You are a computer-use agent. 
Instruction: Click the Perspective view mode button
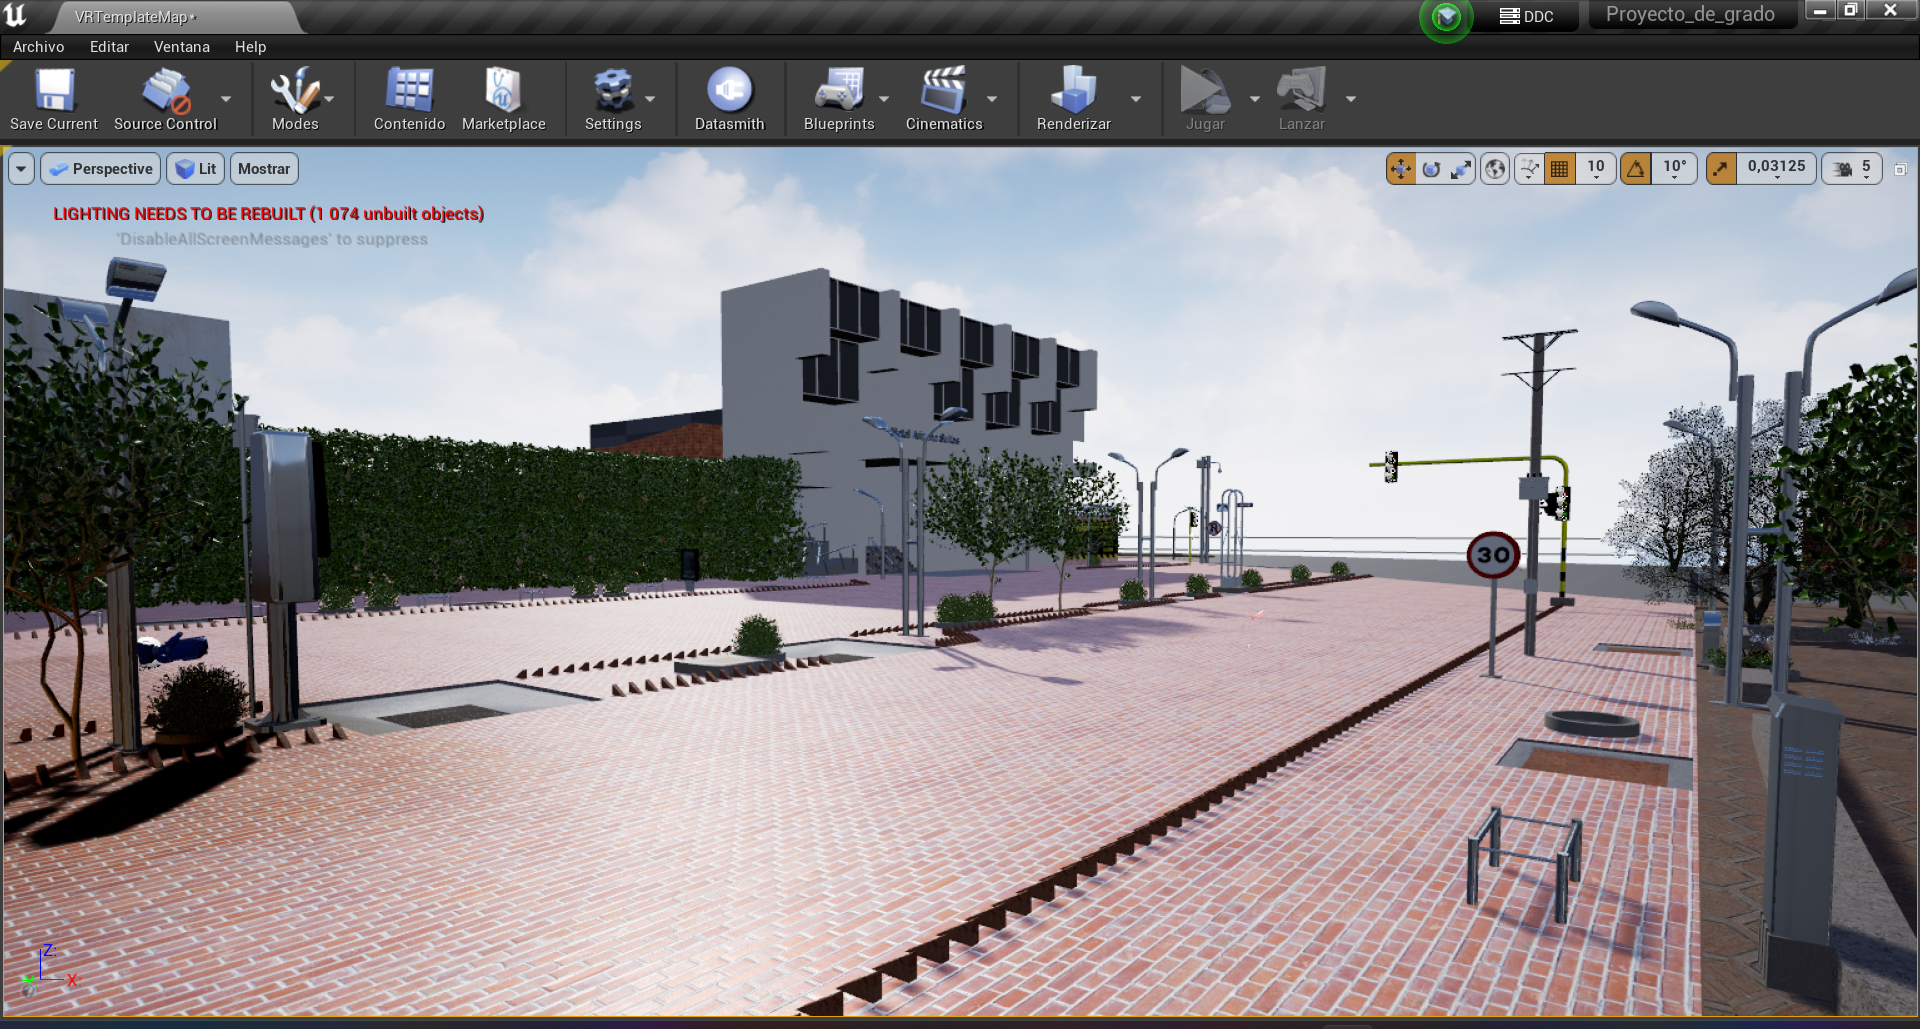[101, 169]
